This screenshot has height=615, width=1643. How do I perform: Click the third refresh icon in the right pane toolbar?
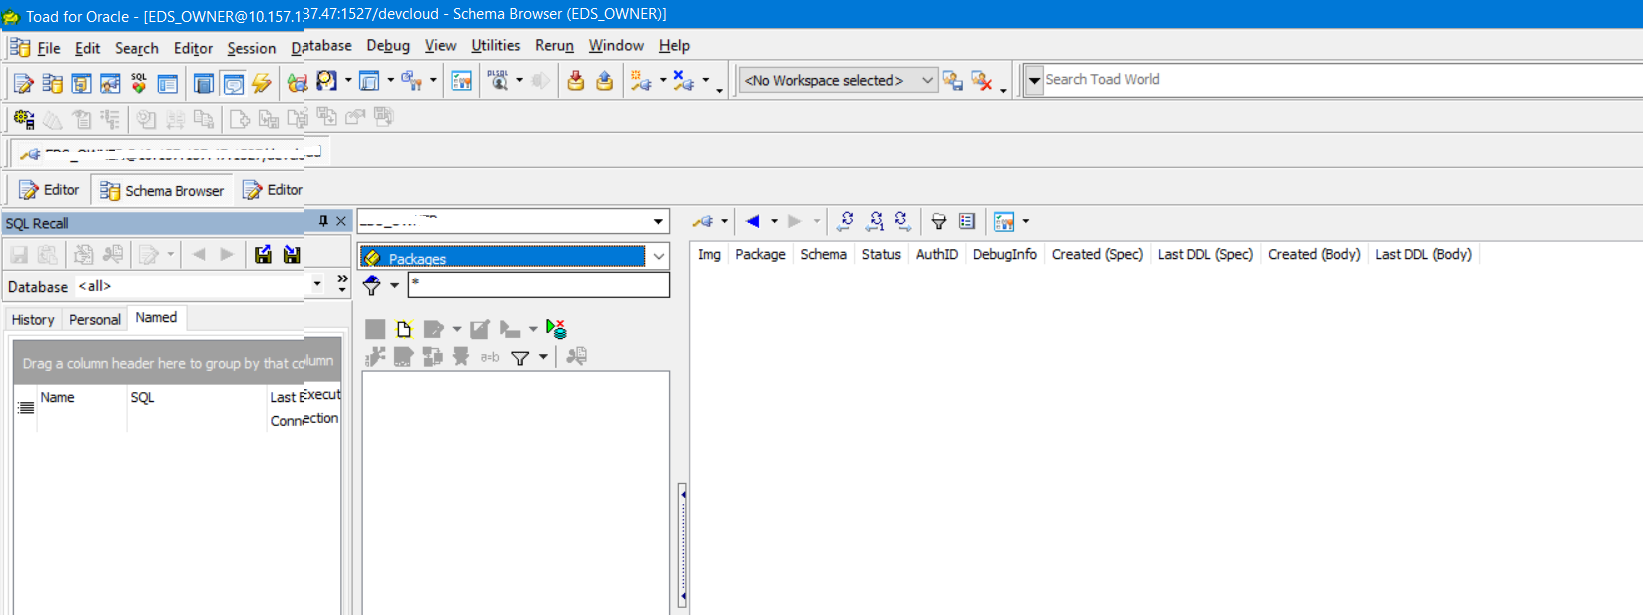903,221
